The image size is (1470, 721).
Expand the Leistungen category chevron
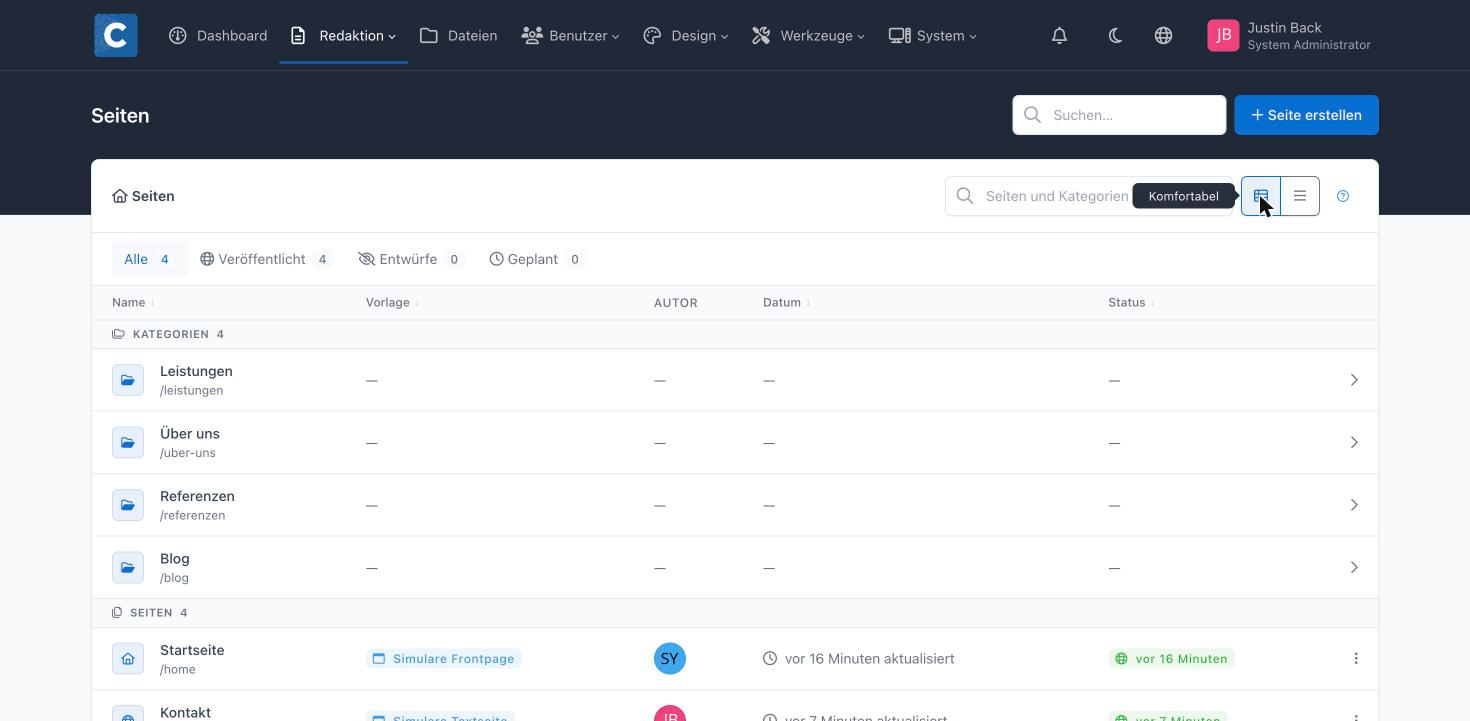coord(1354,380)
